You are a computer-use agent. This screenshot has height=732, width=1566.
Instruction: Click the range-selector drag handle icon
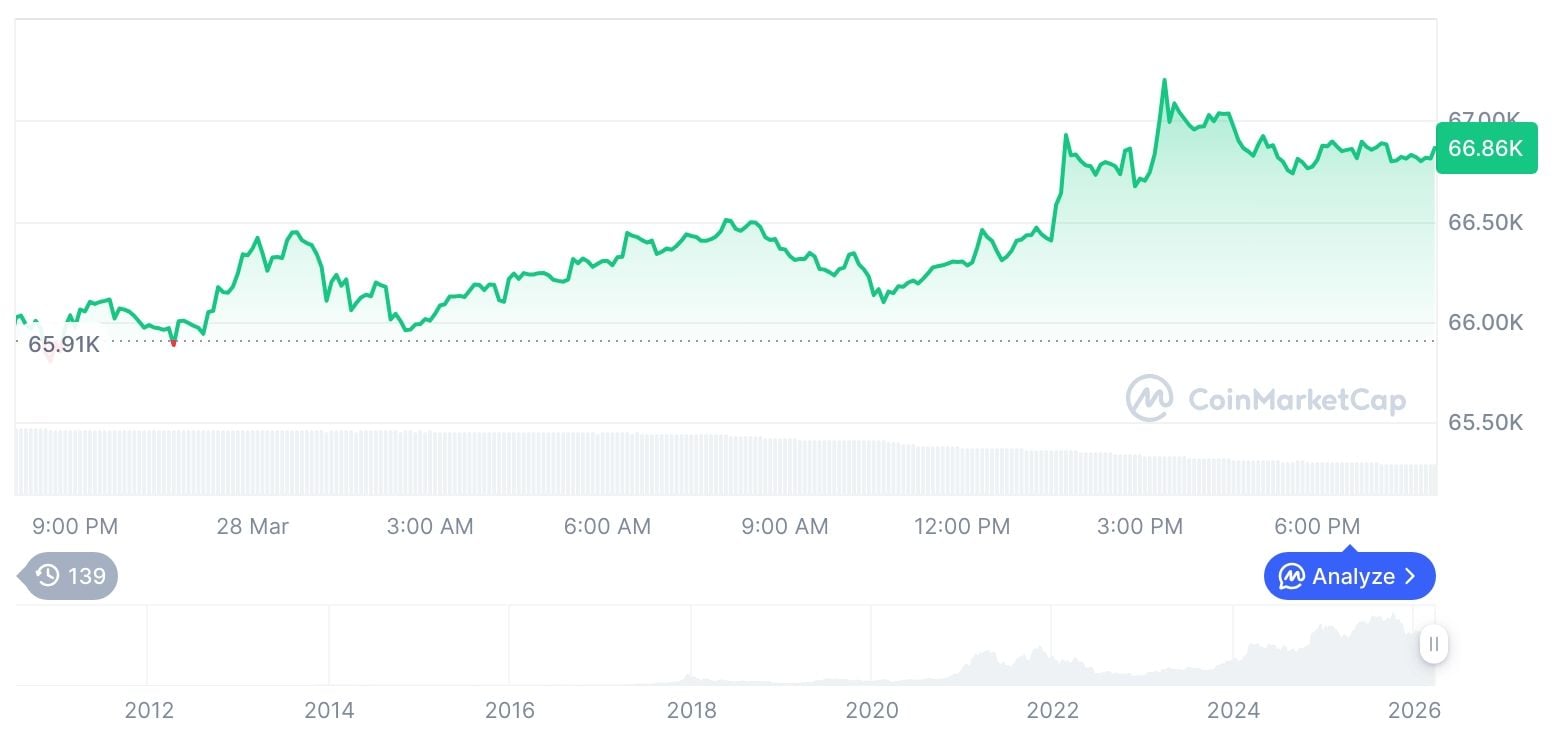pos(1434,645)
